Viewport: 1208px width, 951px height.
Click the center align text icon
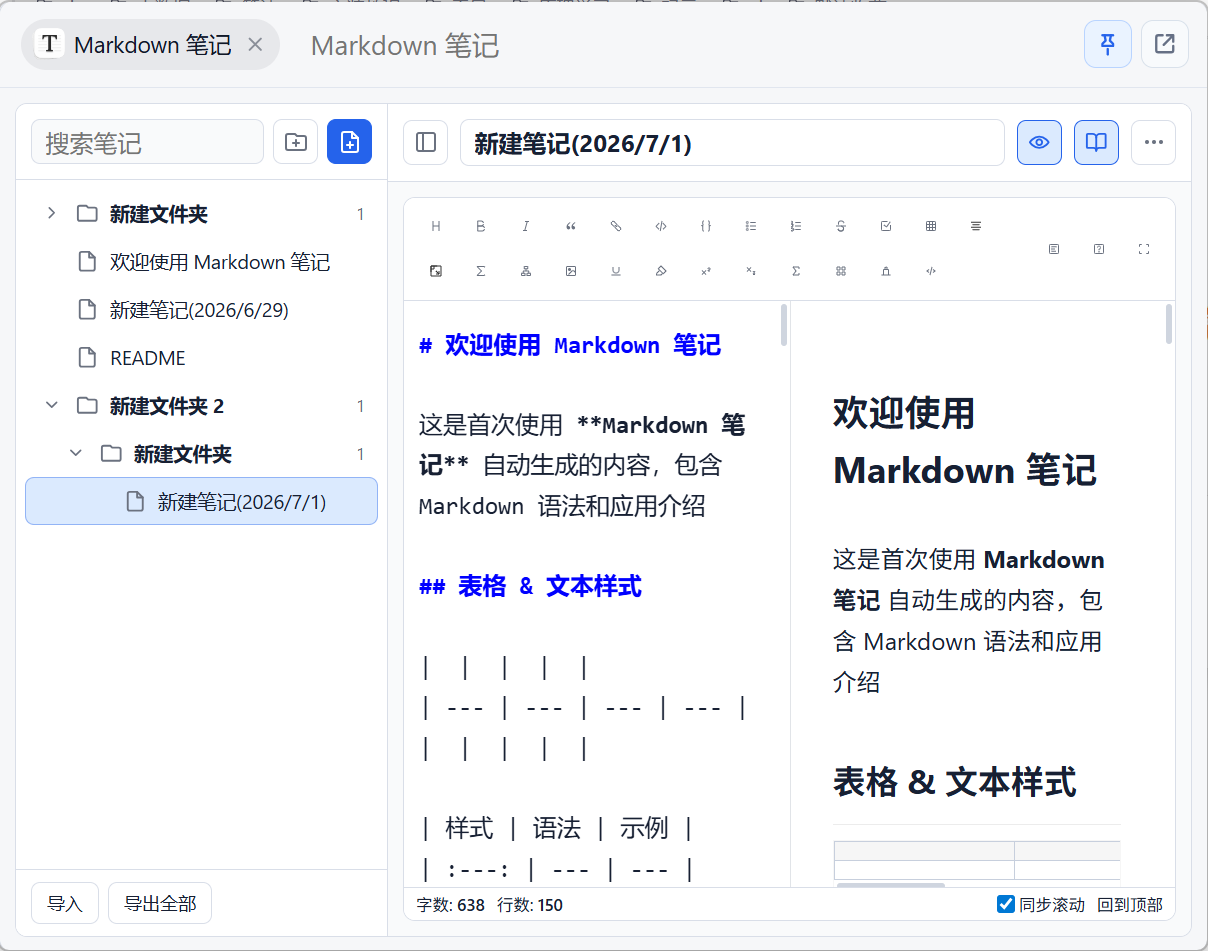[x=976, y=227]
